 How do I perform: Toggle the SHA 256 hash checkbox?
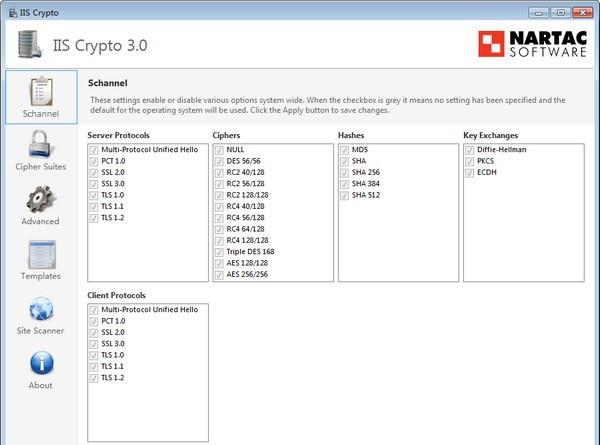tap(344, 173)
